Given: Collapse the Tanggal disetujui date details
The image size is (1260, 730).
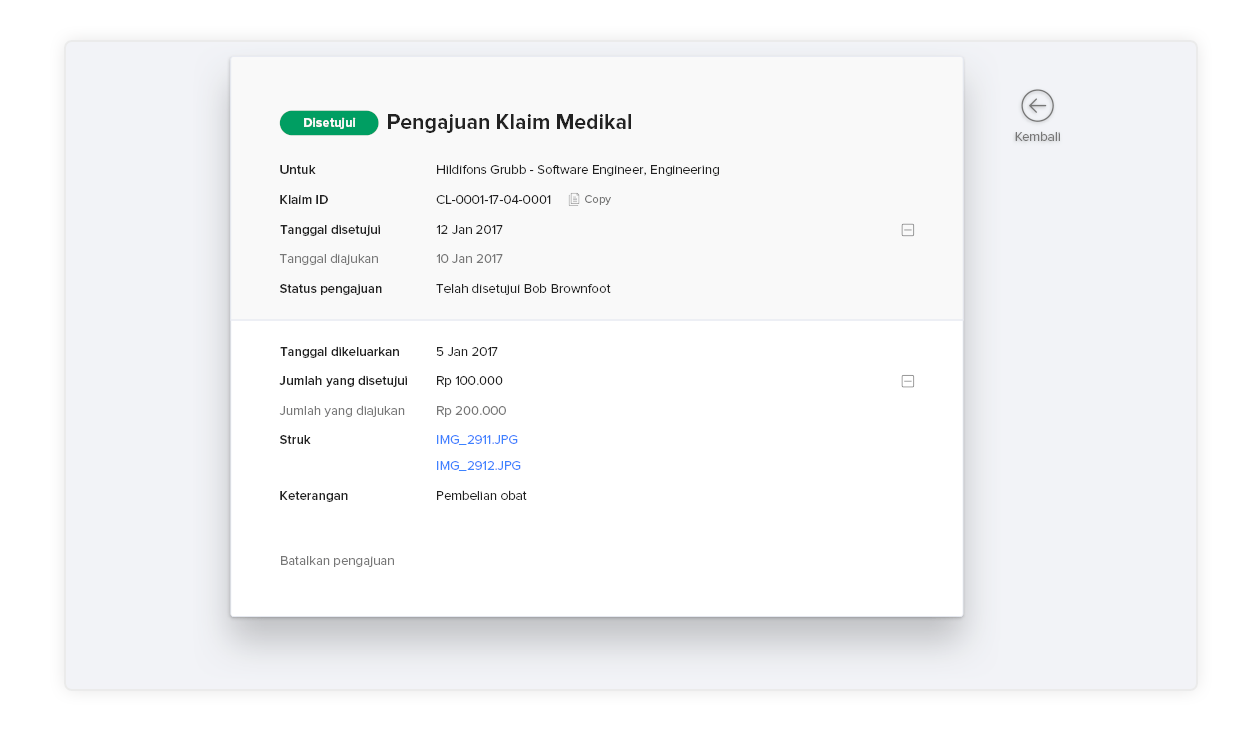Looking at the screenshot, I should tap(908, 230).
